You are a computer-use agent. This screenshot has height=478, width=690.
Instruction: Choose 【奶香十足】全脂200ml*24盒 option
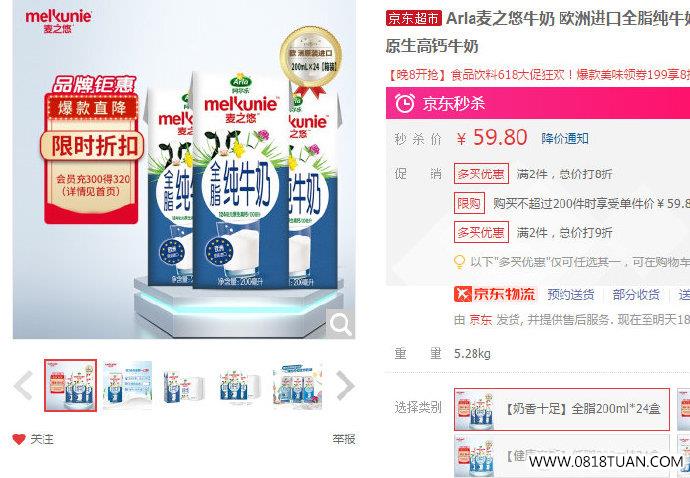point(562,409)
